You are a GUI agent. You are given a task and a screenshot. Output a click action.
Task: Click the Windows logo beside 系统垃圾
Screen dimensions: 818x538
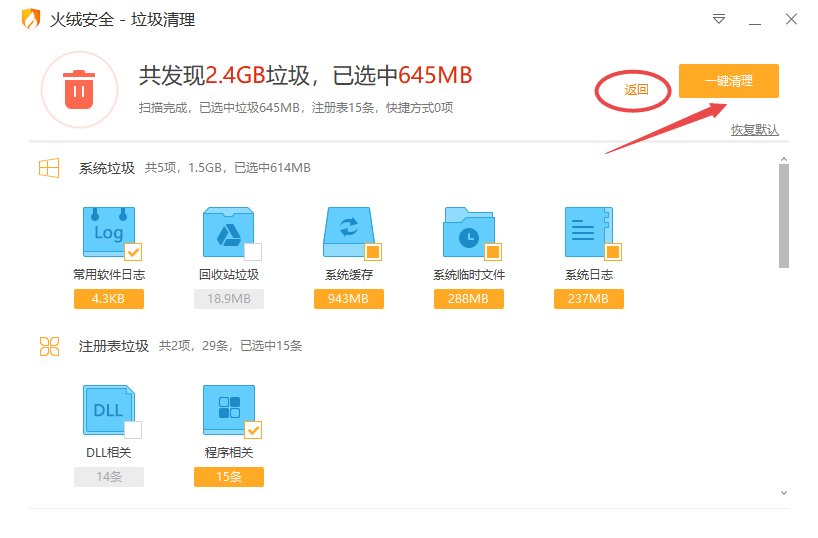(x=49, y=168)
